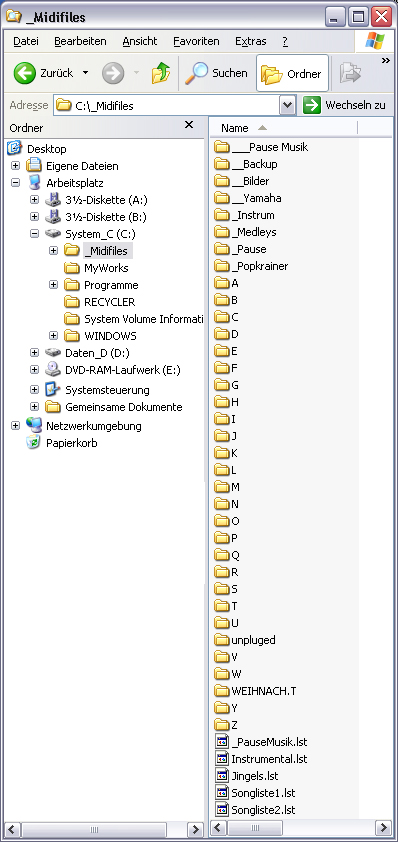398x842 pixels.
Task: Select the WEIHNACH.T folder icon
Action: 222,691
